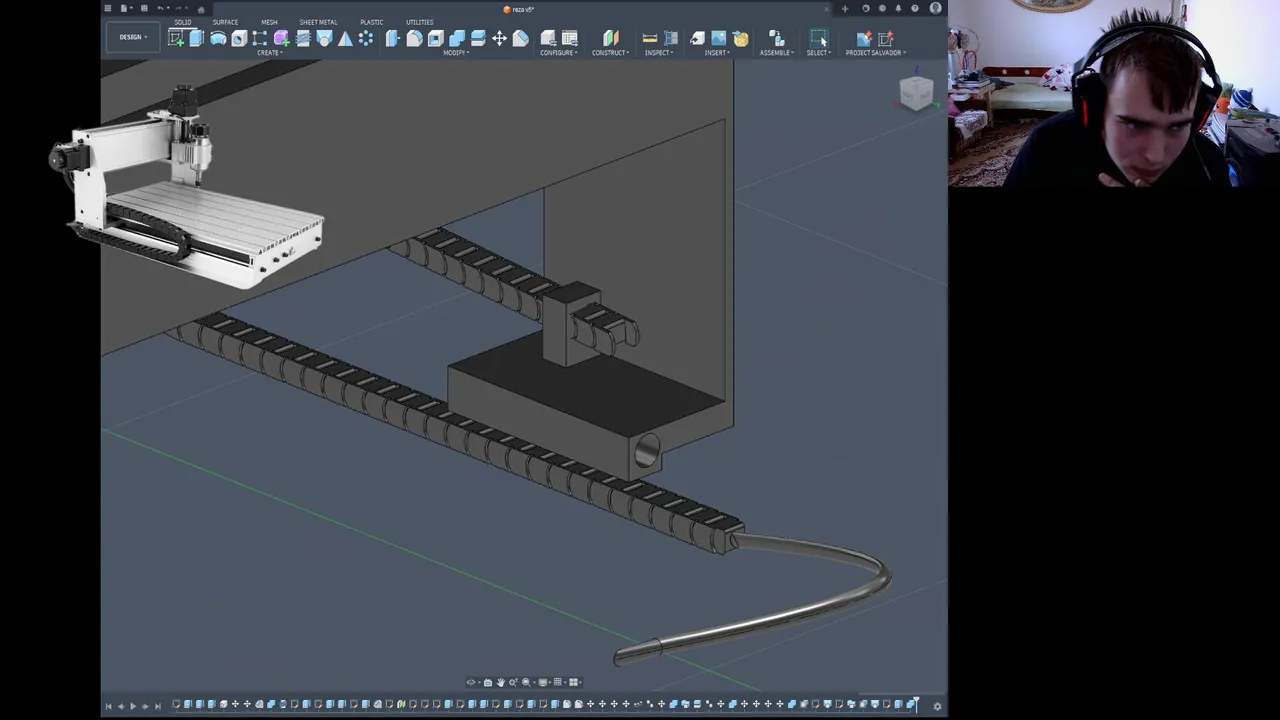Click the Save icon
Image resolution: width=1280 pixels, height=720 pixels.
(144, 8)
